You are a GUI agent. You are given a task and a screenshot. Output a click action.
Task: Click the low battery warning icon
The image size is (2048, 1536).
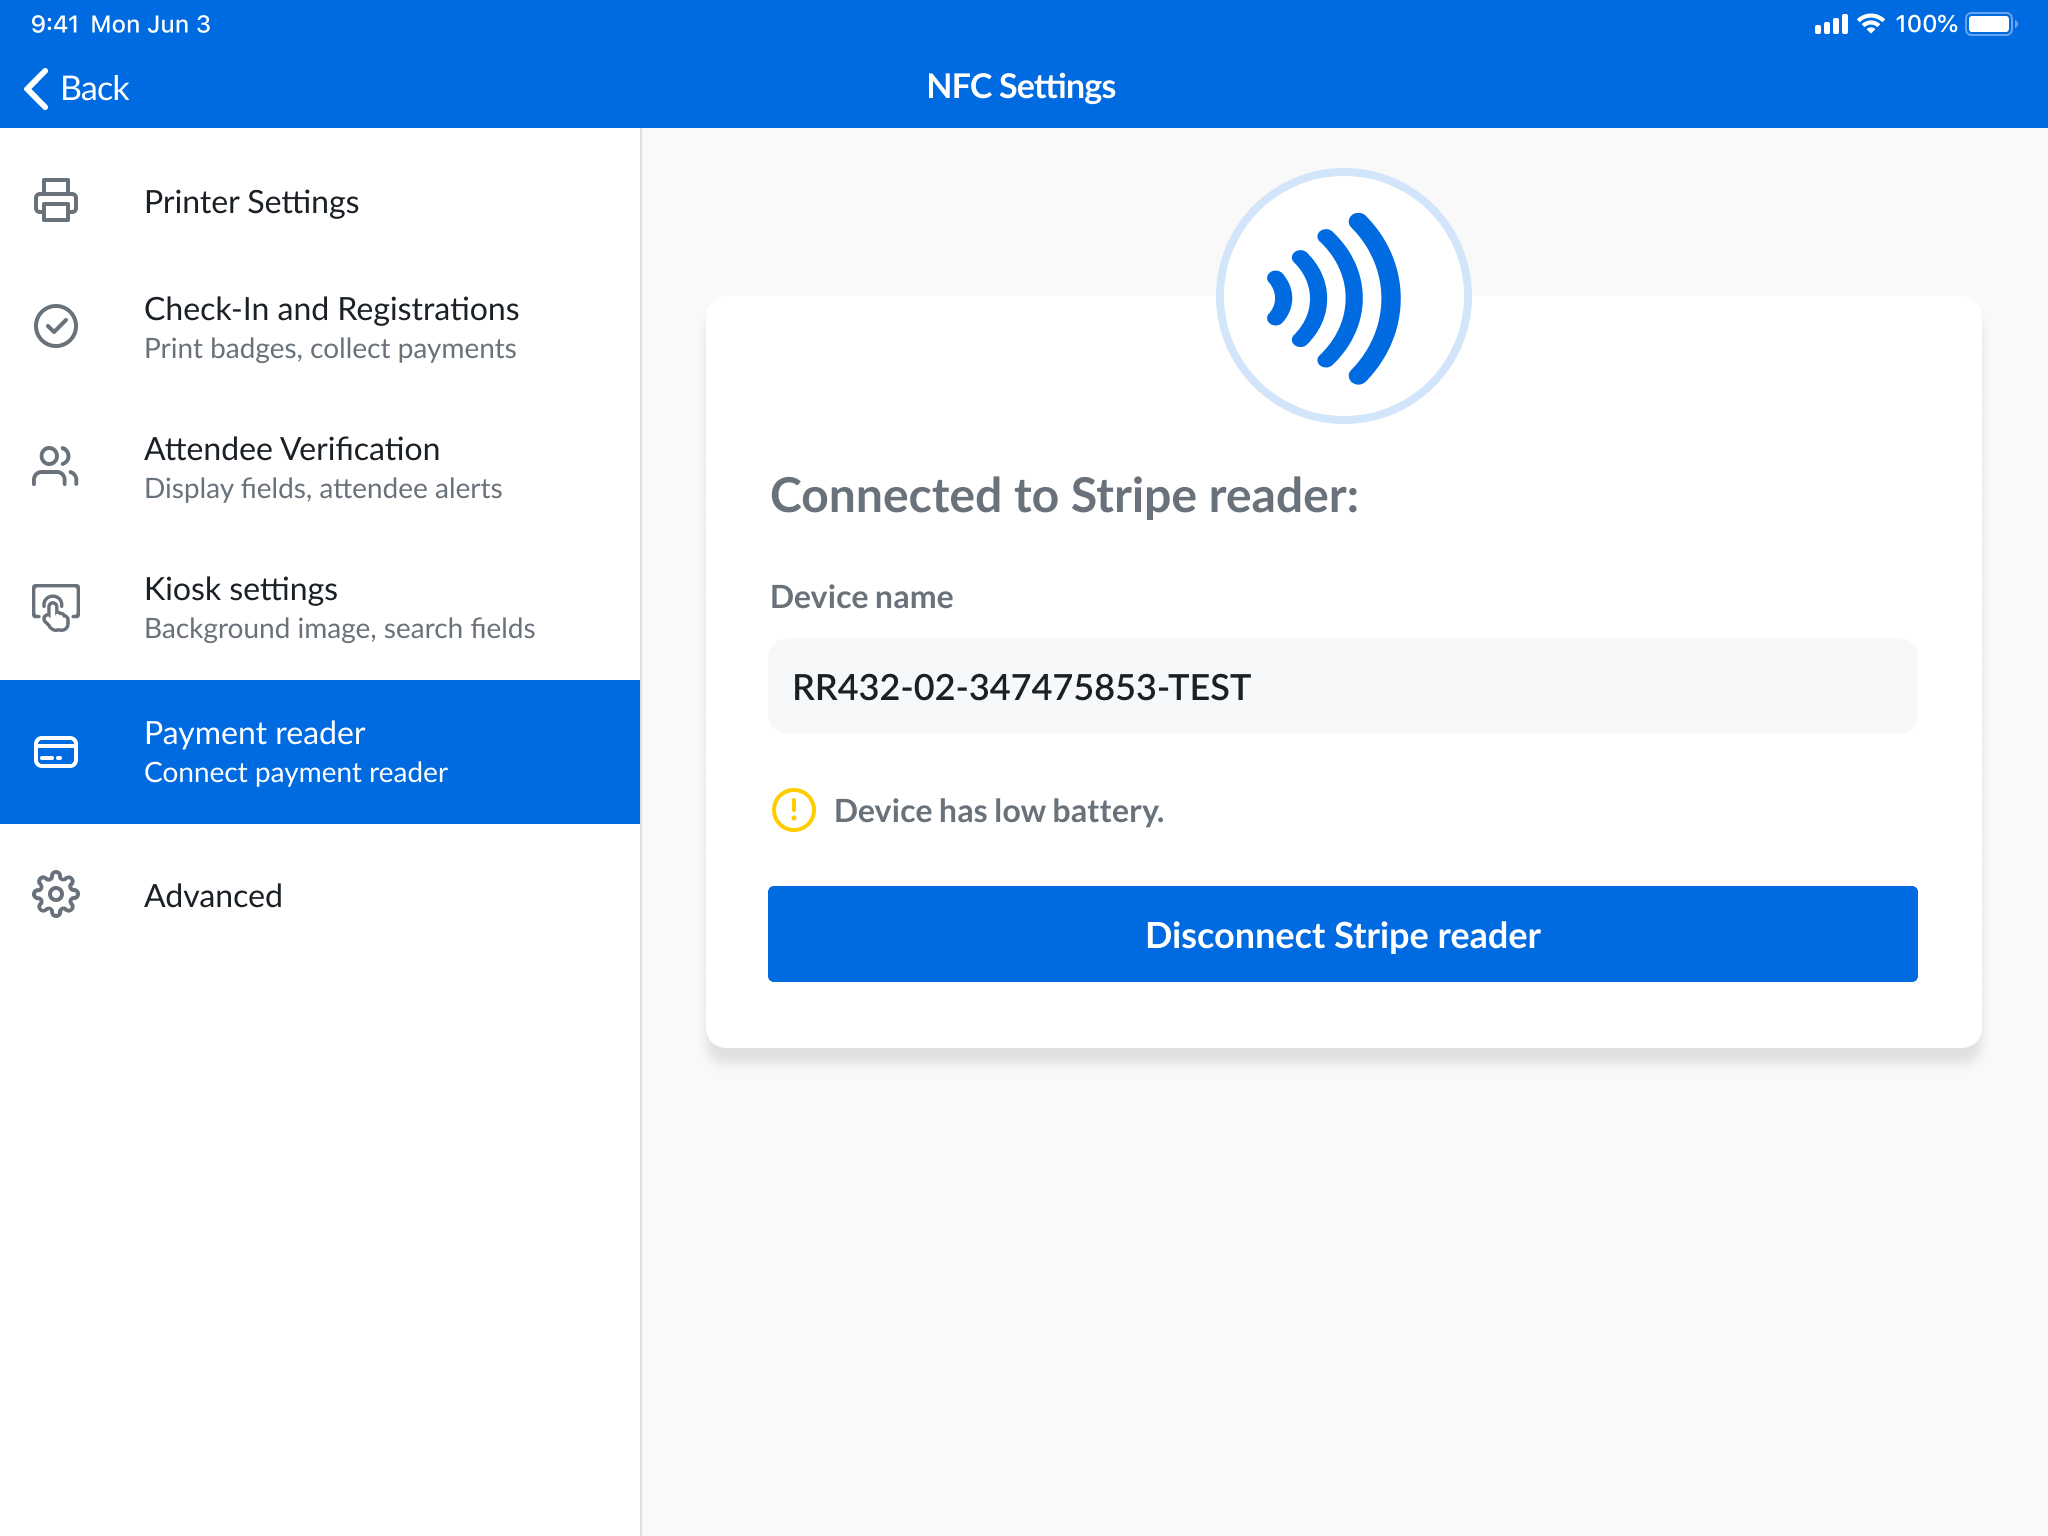point(794,810)
